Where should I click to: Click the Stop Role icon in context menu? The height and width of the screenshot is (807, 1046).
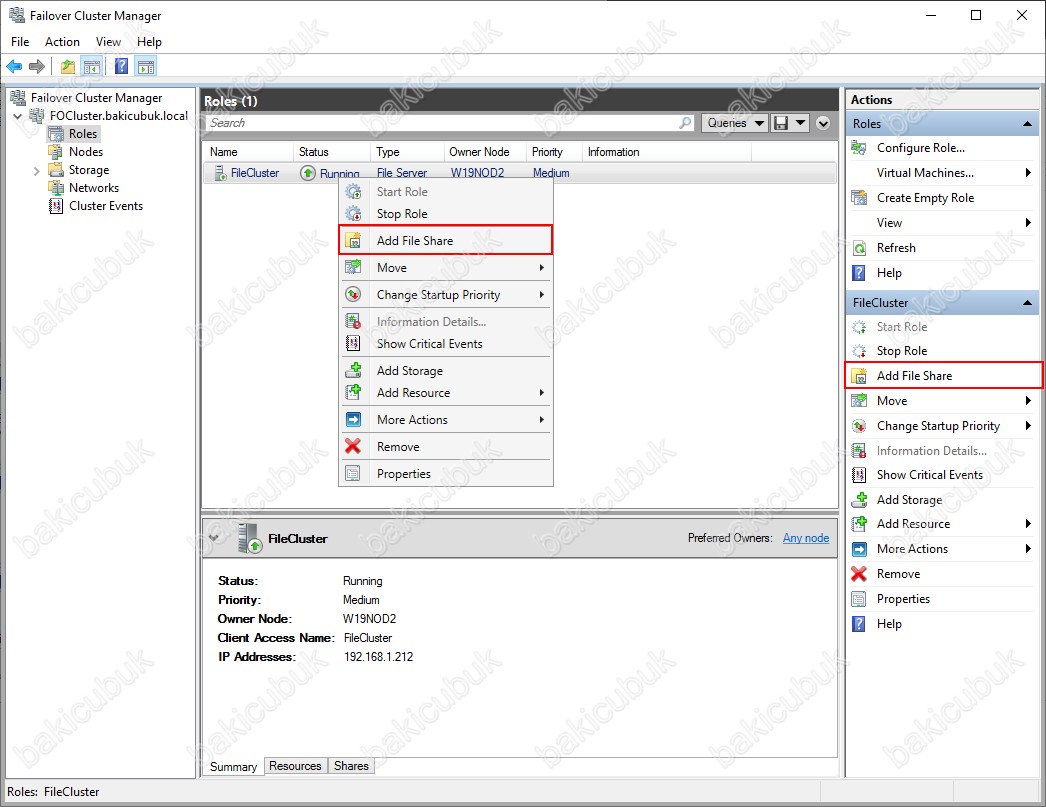[353, 214]
